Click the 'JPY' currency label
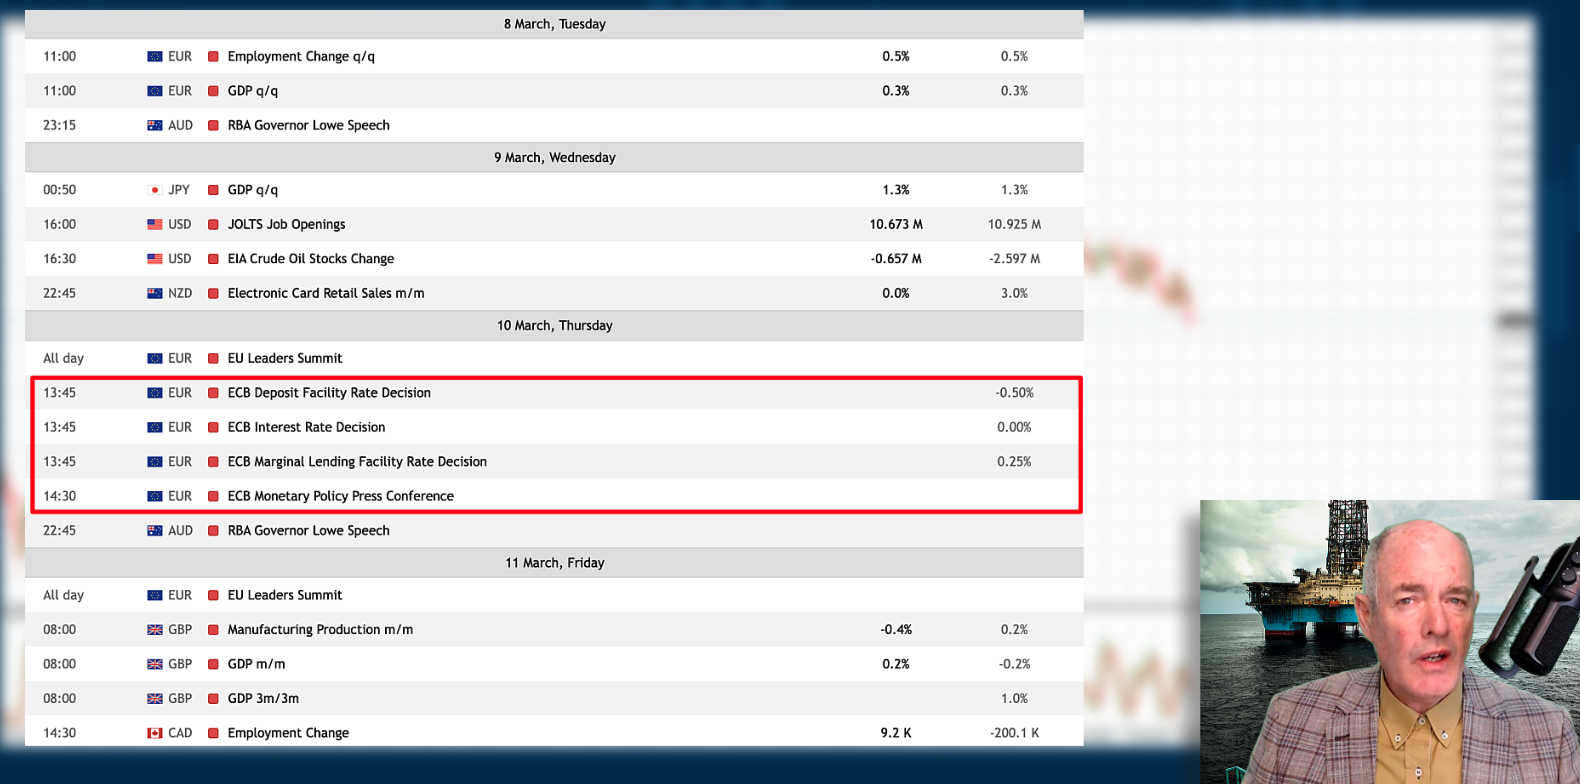 (x=179, y=190)
